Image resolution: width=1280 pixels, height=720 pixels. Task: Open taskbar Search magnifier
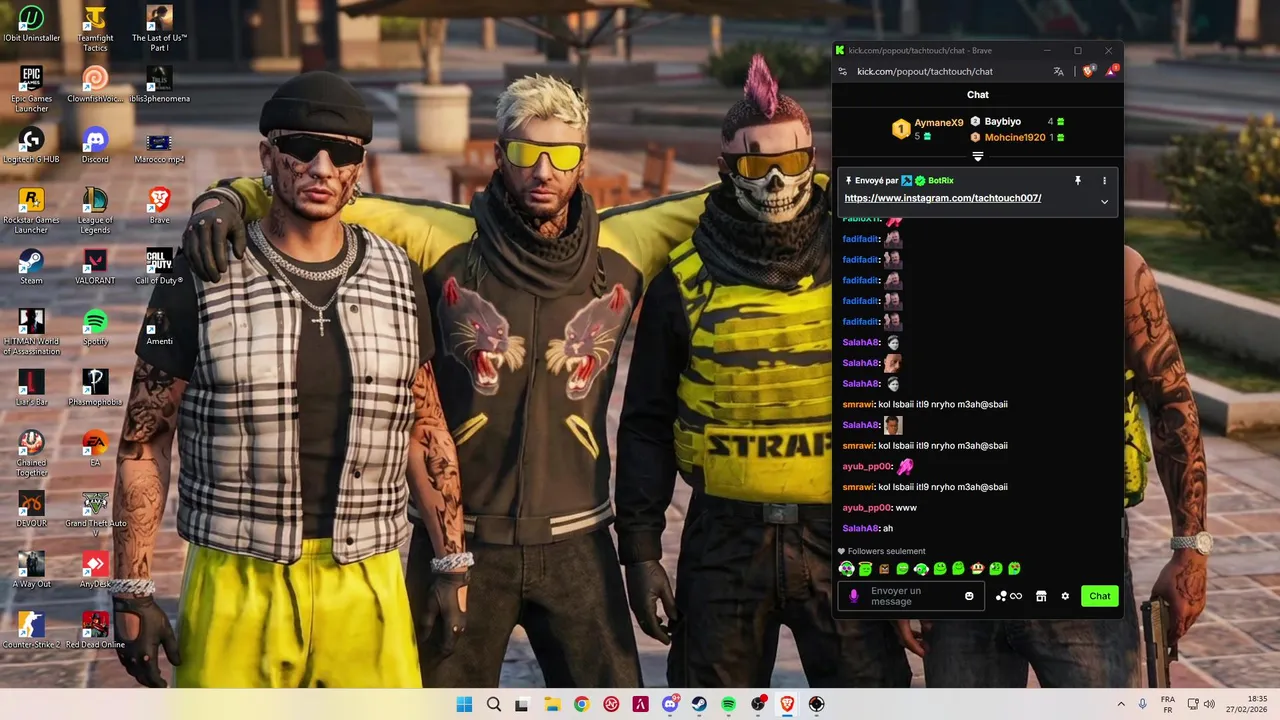point(494,704)
